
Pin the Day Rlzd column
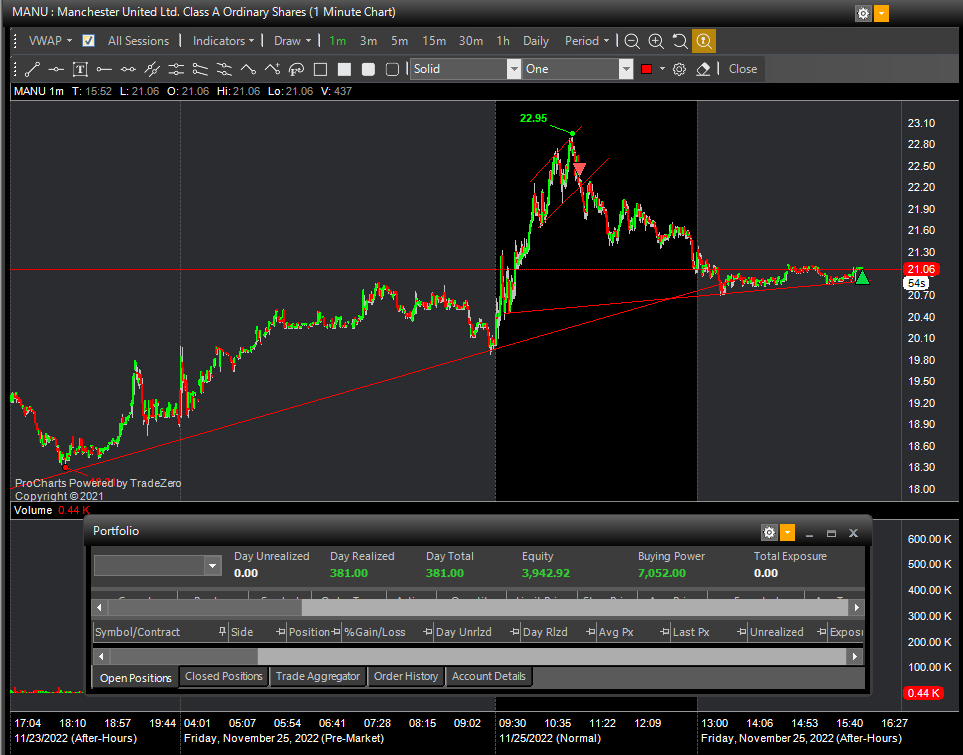pyautogui.click(x=591, y=632)
